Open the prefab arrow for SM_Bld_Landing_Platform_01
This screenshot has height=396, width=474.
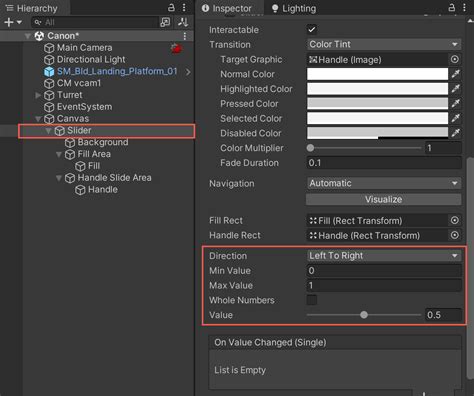(x=188, y=72)
